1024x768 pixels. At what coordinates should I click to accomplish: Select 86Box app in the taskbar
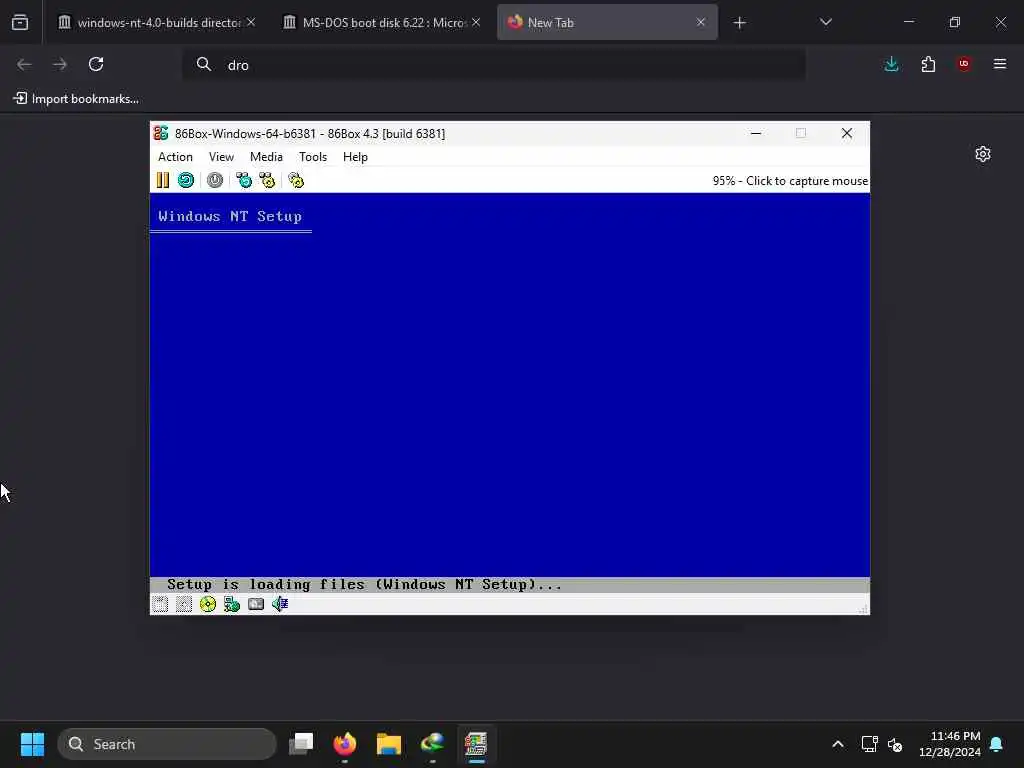(476, 744)
